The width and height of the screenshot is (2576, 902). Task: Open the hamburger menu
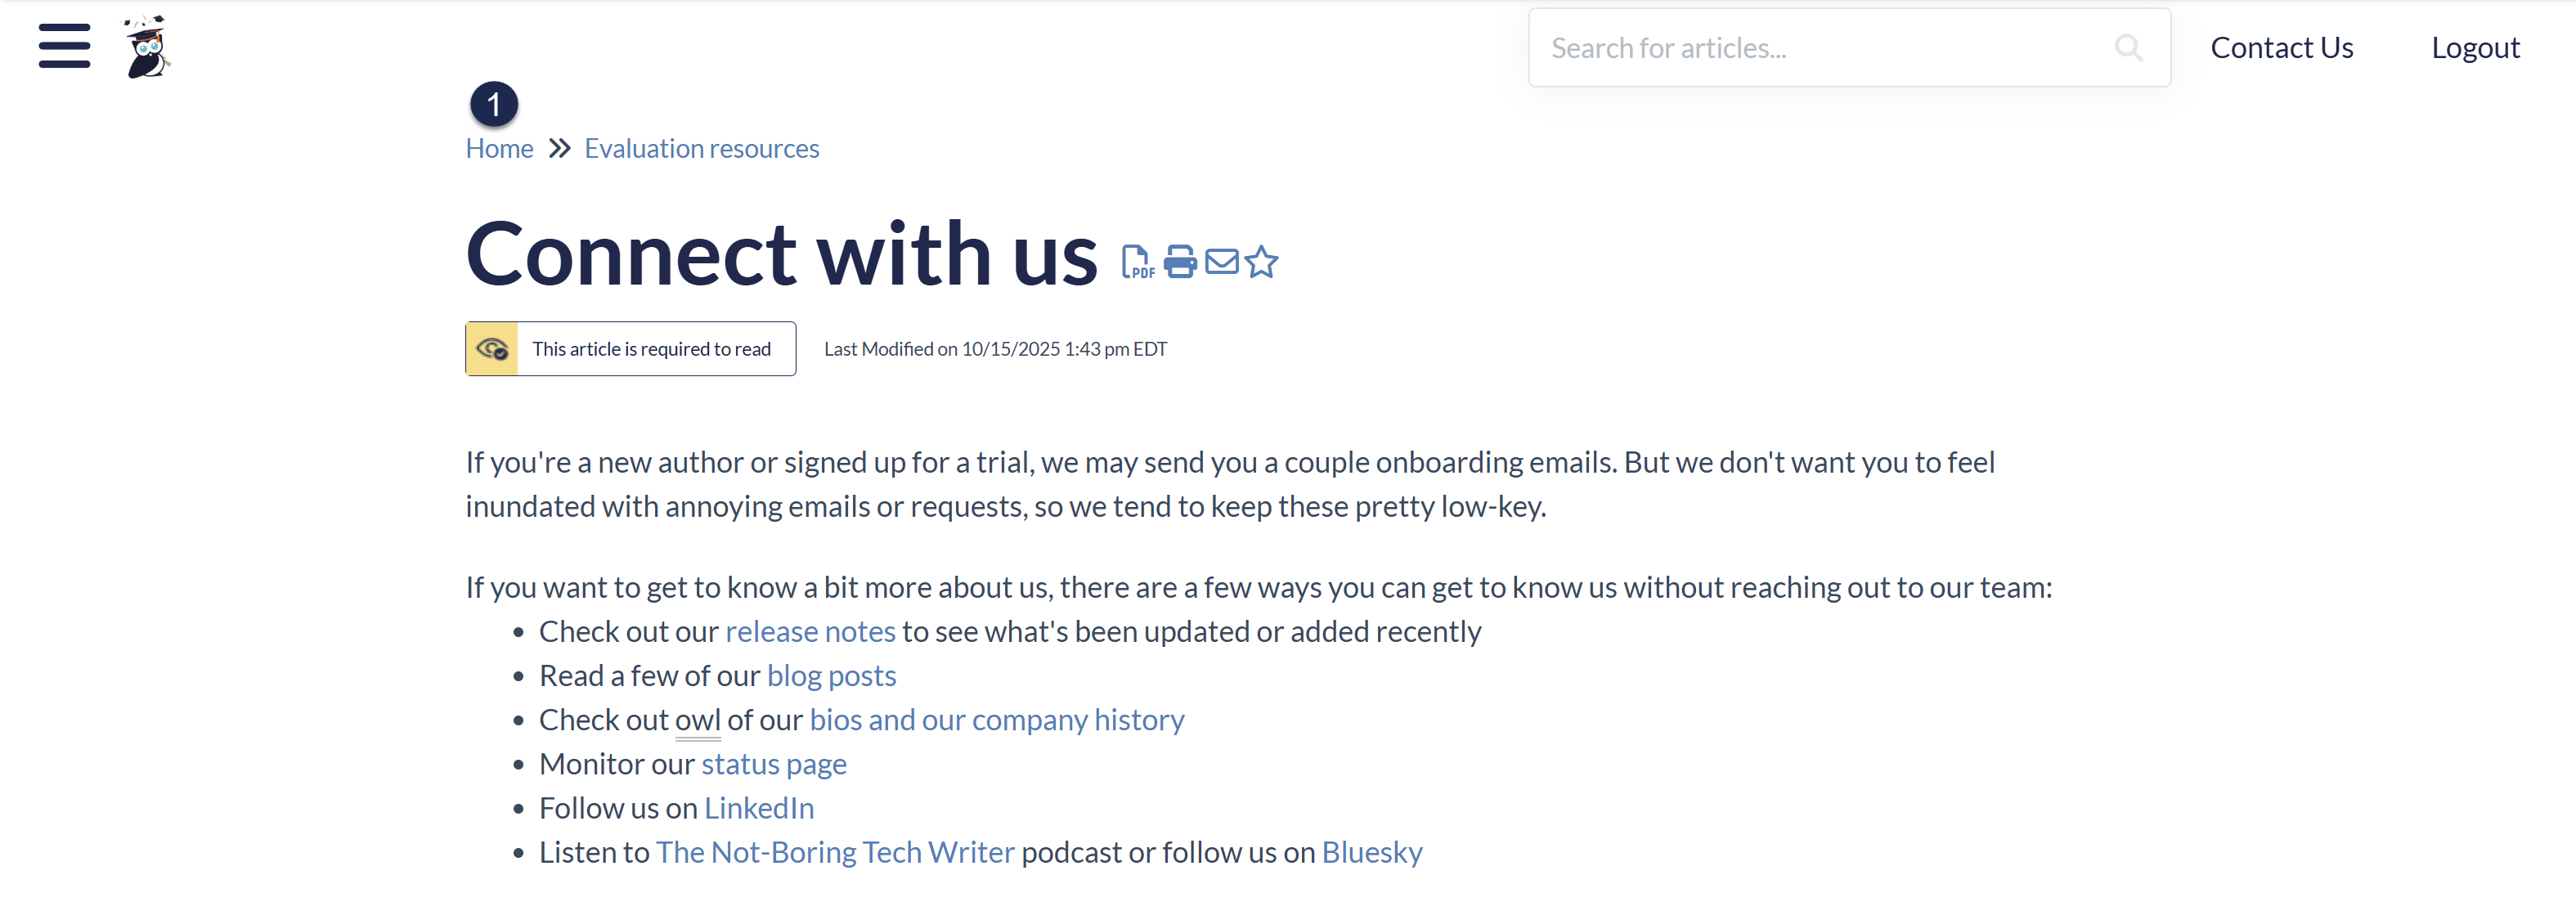pos(64,46)
